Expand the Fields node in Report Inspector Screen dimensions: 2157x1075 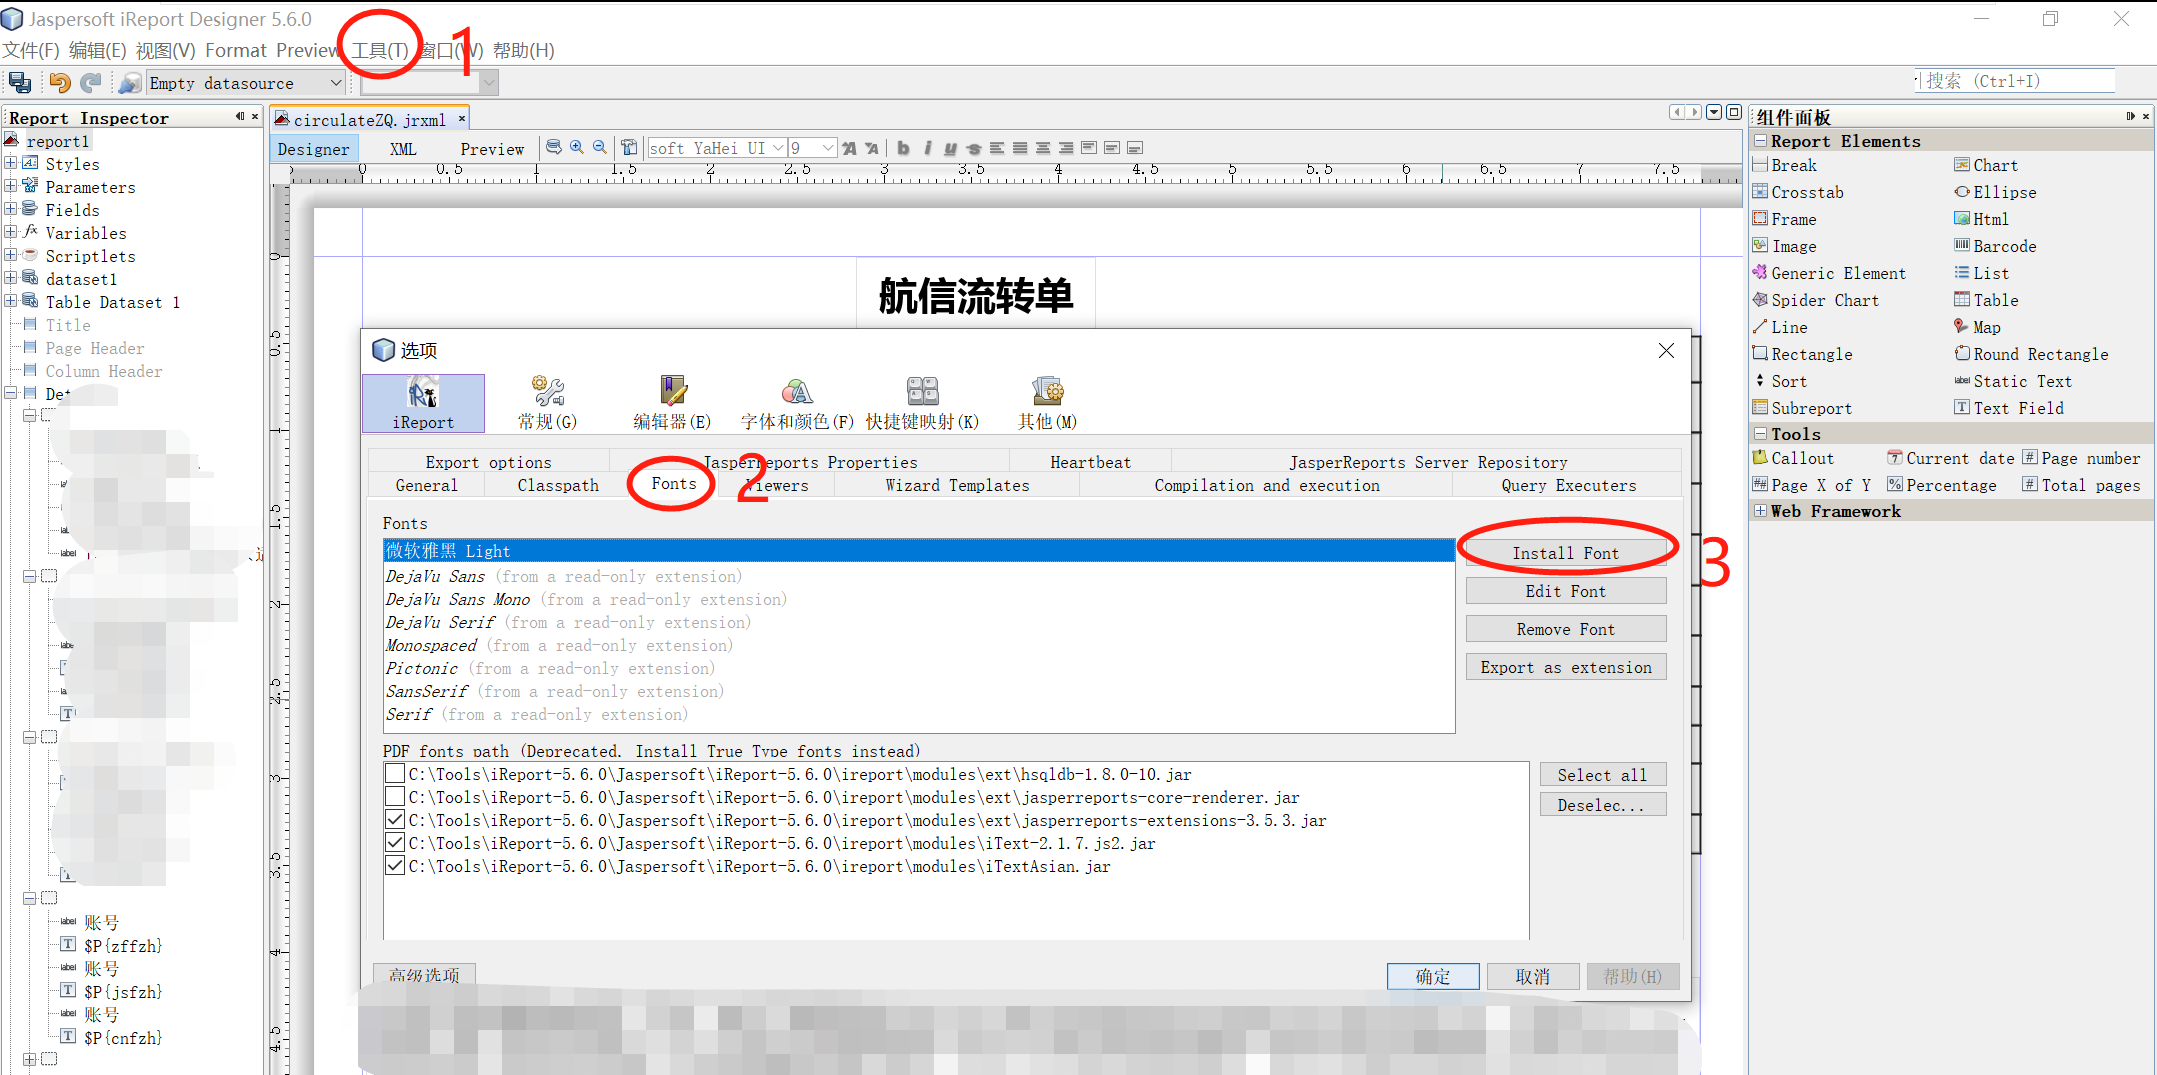10,209
